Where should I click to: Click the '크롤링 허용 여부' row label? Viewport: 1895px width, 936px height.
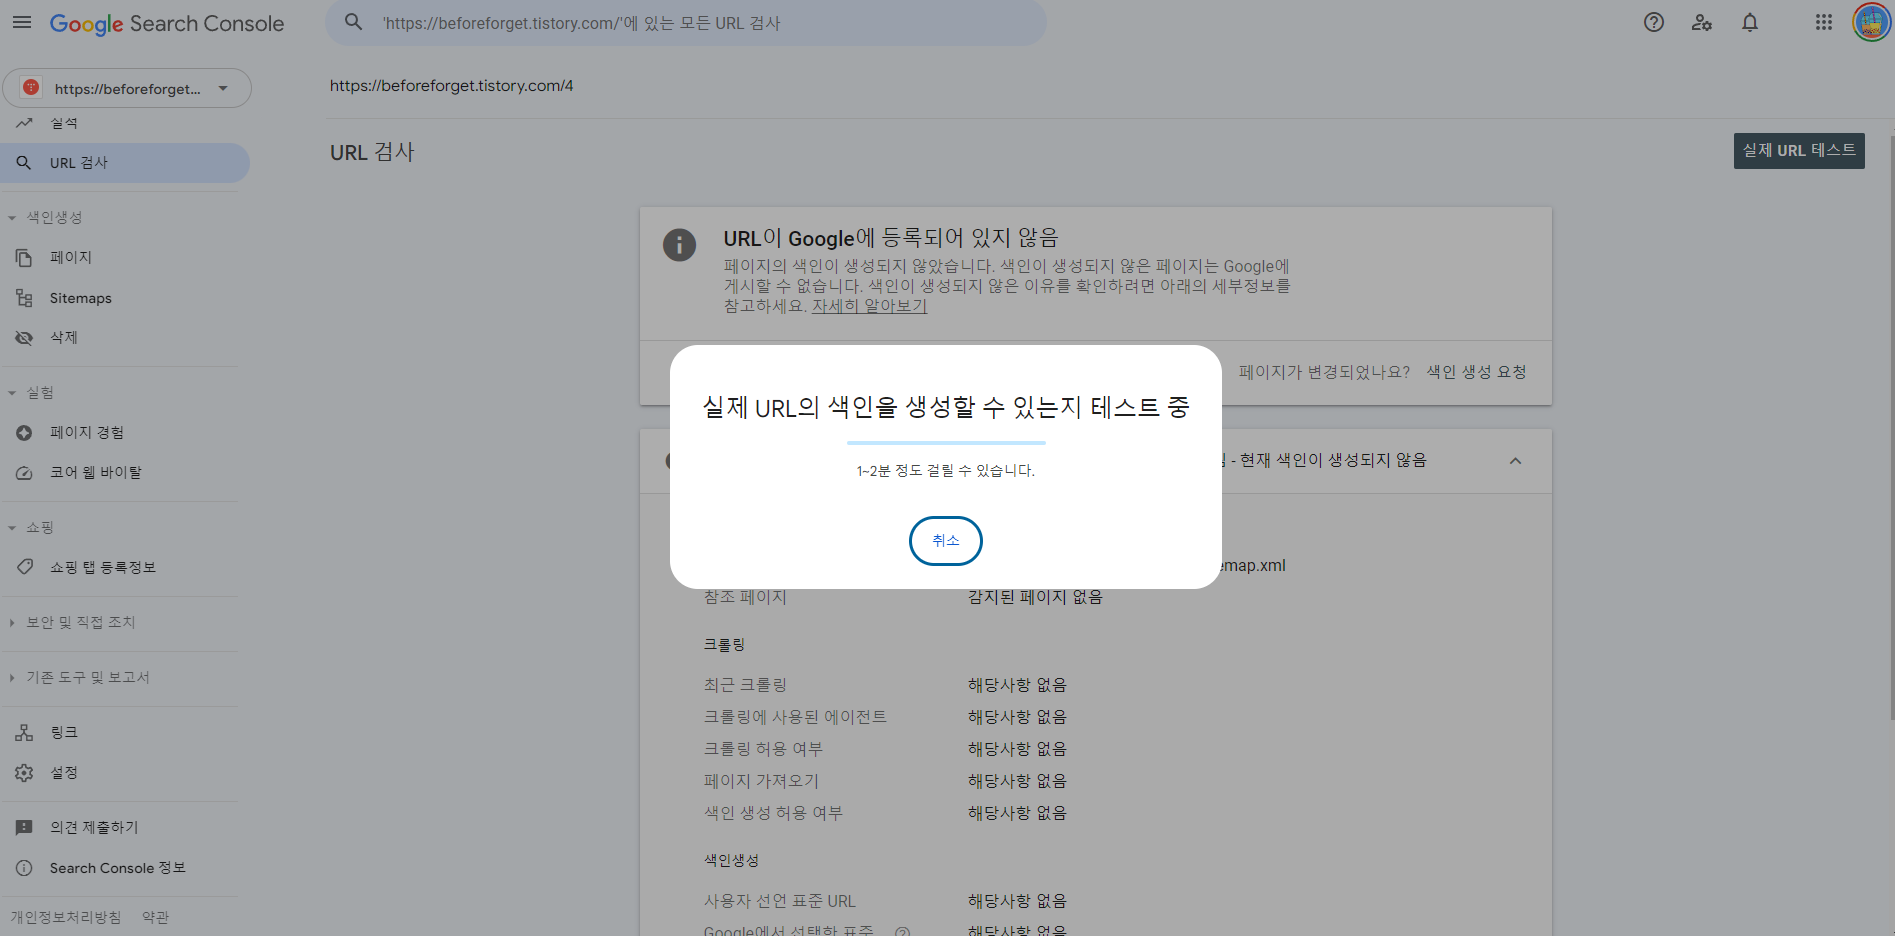coord(763,749)
